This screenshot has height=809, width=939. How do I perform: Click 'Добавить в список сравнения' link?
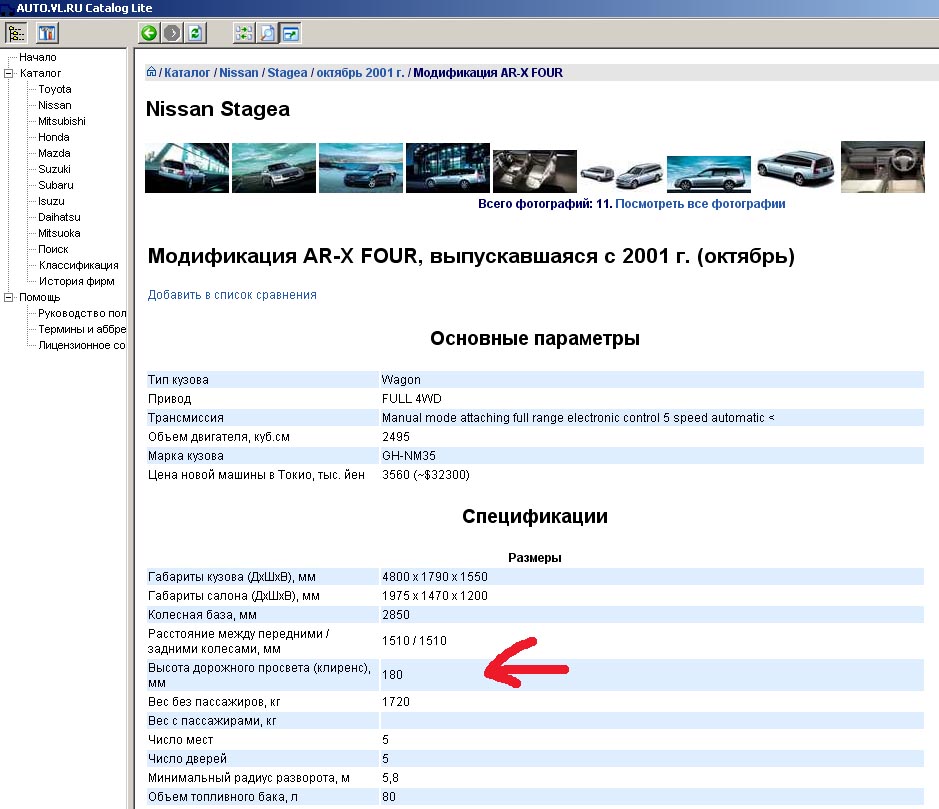(232, 295)
